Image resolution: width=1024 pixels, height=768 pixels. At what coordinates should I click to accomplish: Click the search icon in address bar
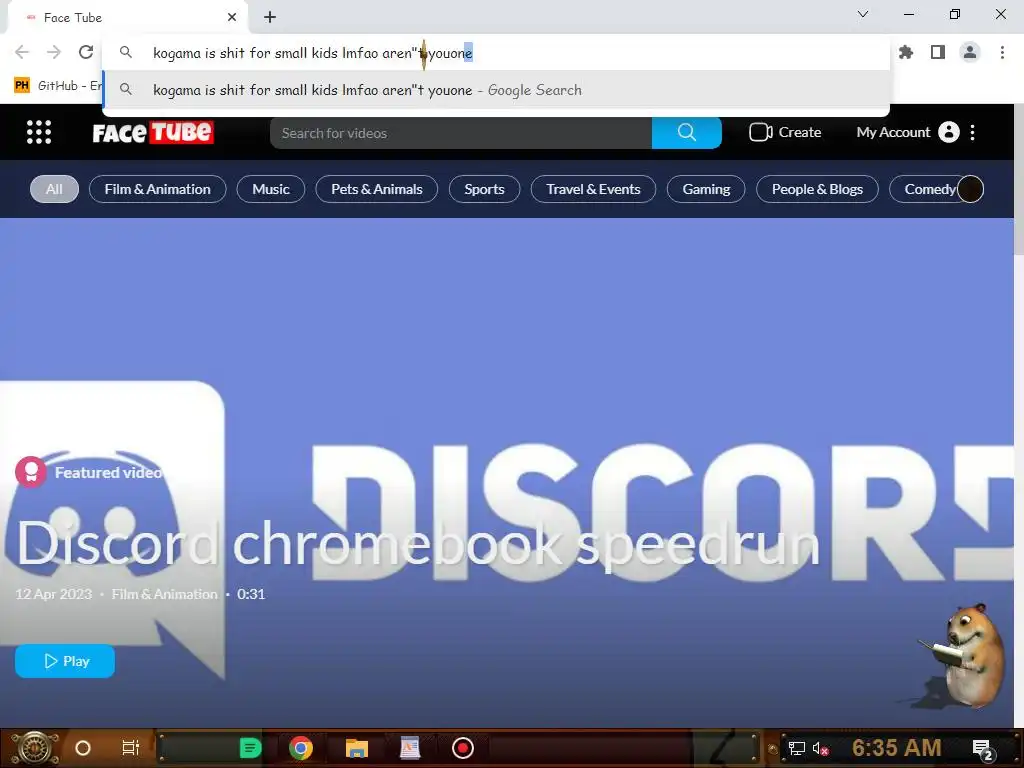click(126, 52)
